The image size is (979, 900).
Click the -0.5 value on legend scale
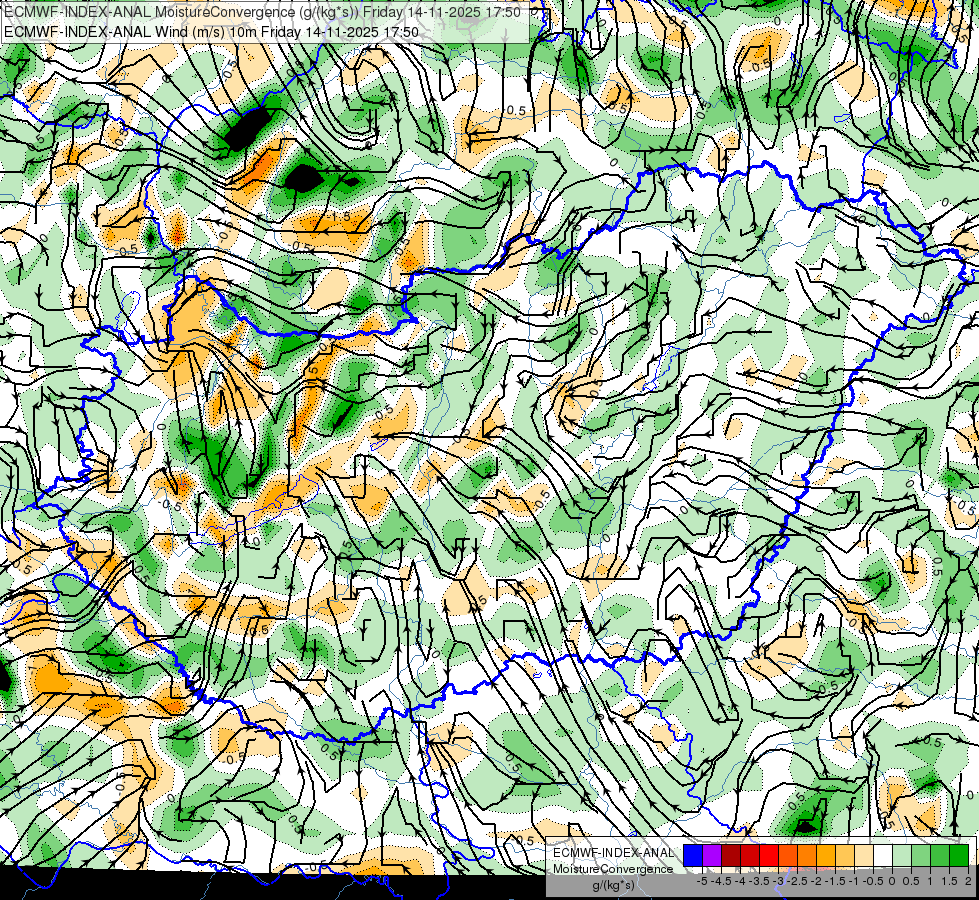click(873, 881)
